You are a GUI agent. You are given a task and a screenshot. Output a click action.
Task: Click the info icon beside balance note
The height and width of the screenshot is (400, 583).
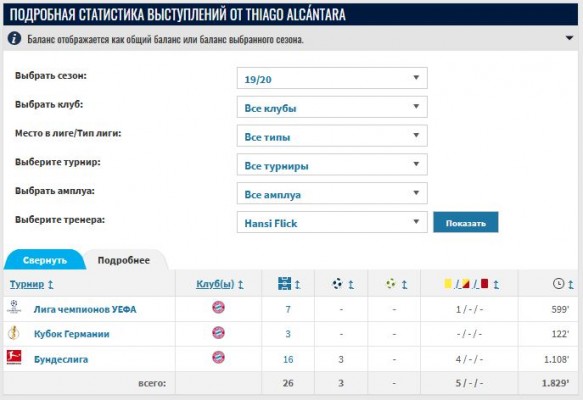[14, 38]
